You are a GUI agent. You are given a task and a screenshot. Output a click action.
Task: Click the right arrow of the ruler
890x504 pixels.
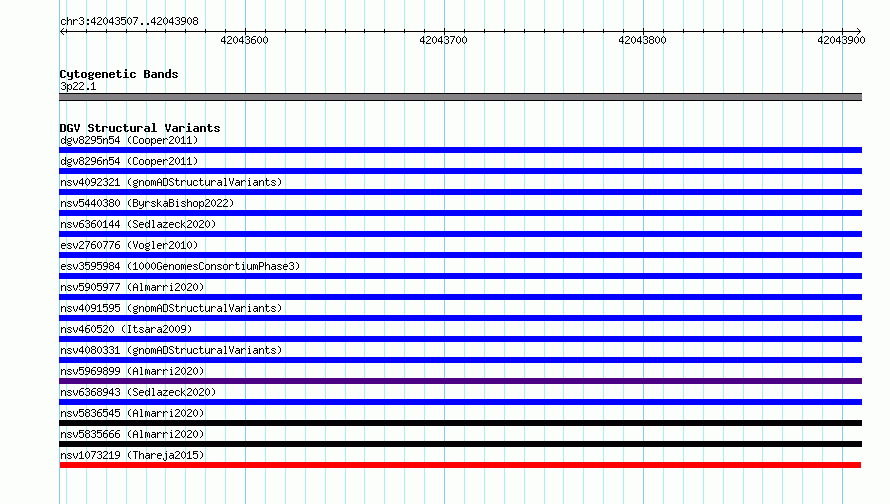coord(859,31)
